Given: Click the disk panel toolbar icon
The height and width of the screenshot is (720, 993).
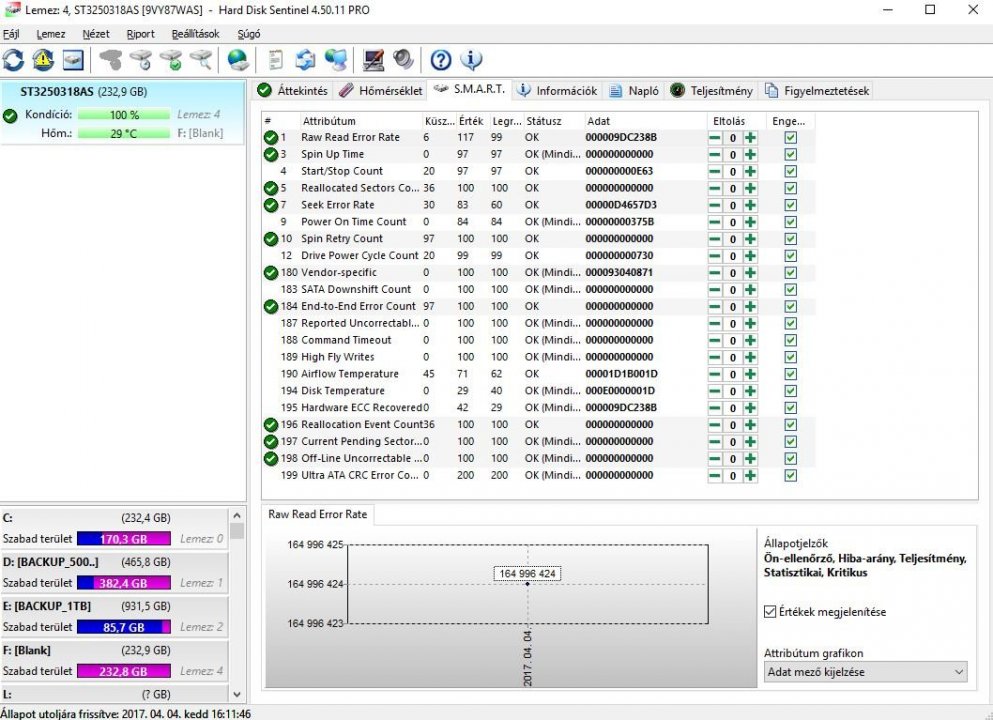Looking at the screenshot, I should [73, 60].
